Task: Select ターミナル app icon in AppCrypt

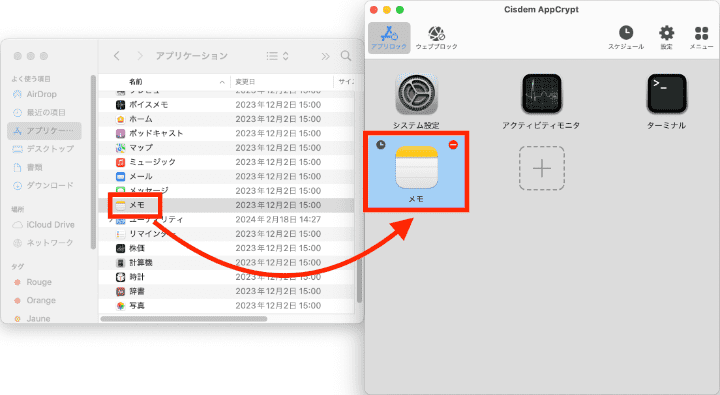Action: pos(667,94)
